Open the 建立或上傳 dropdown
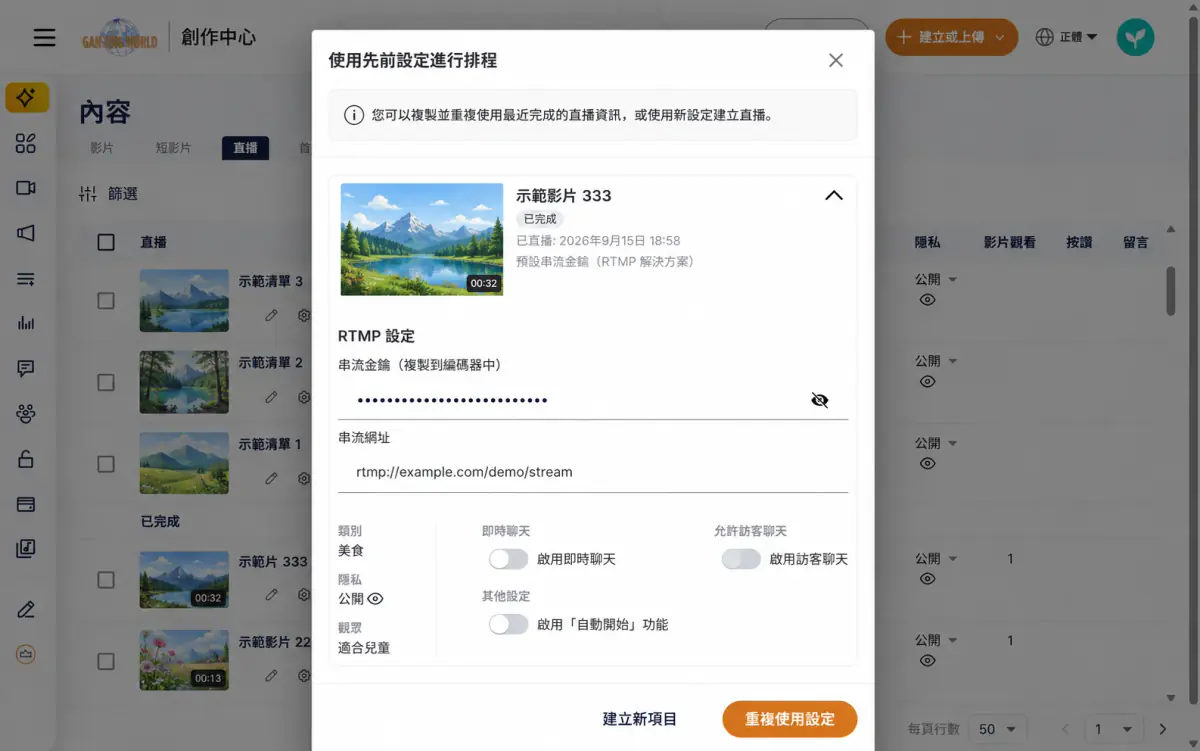This screenshot has width=1200, height=751. (951, 37)
